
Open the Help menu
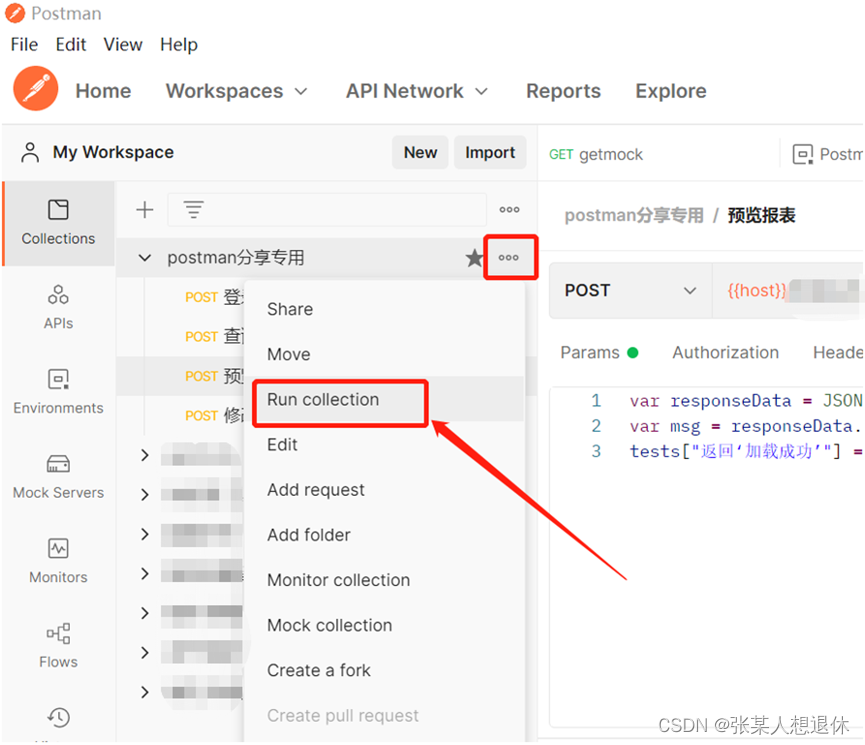(179, 44)
